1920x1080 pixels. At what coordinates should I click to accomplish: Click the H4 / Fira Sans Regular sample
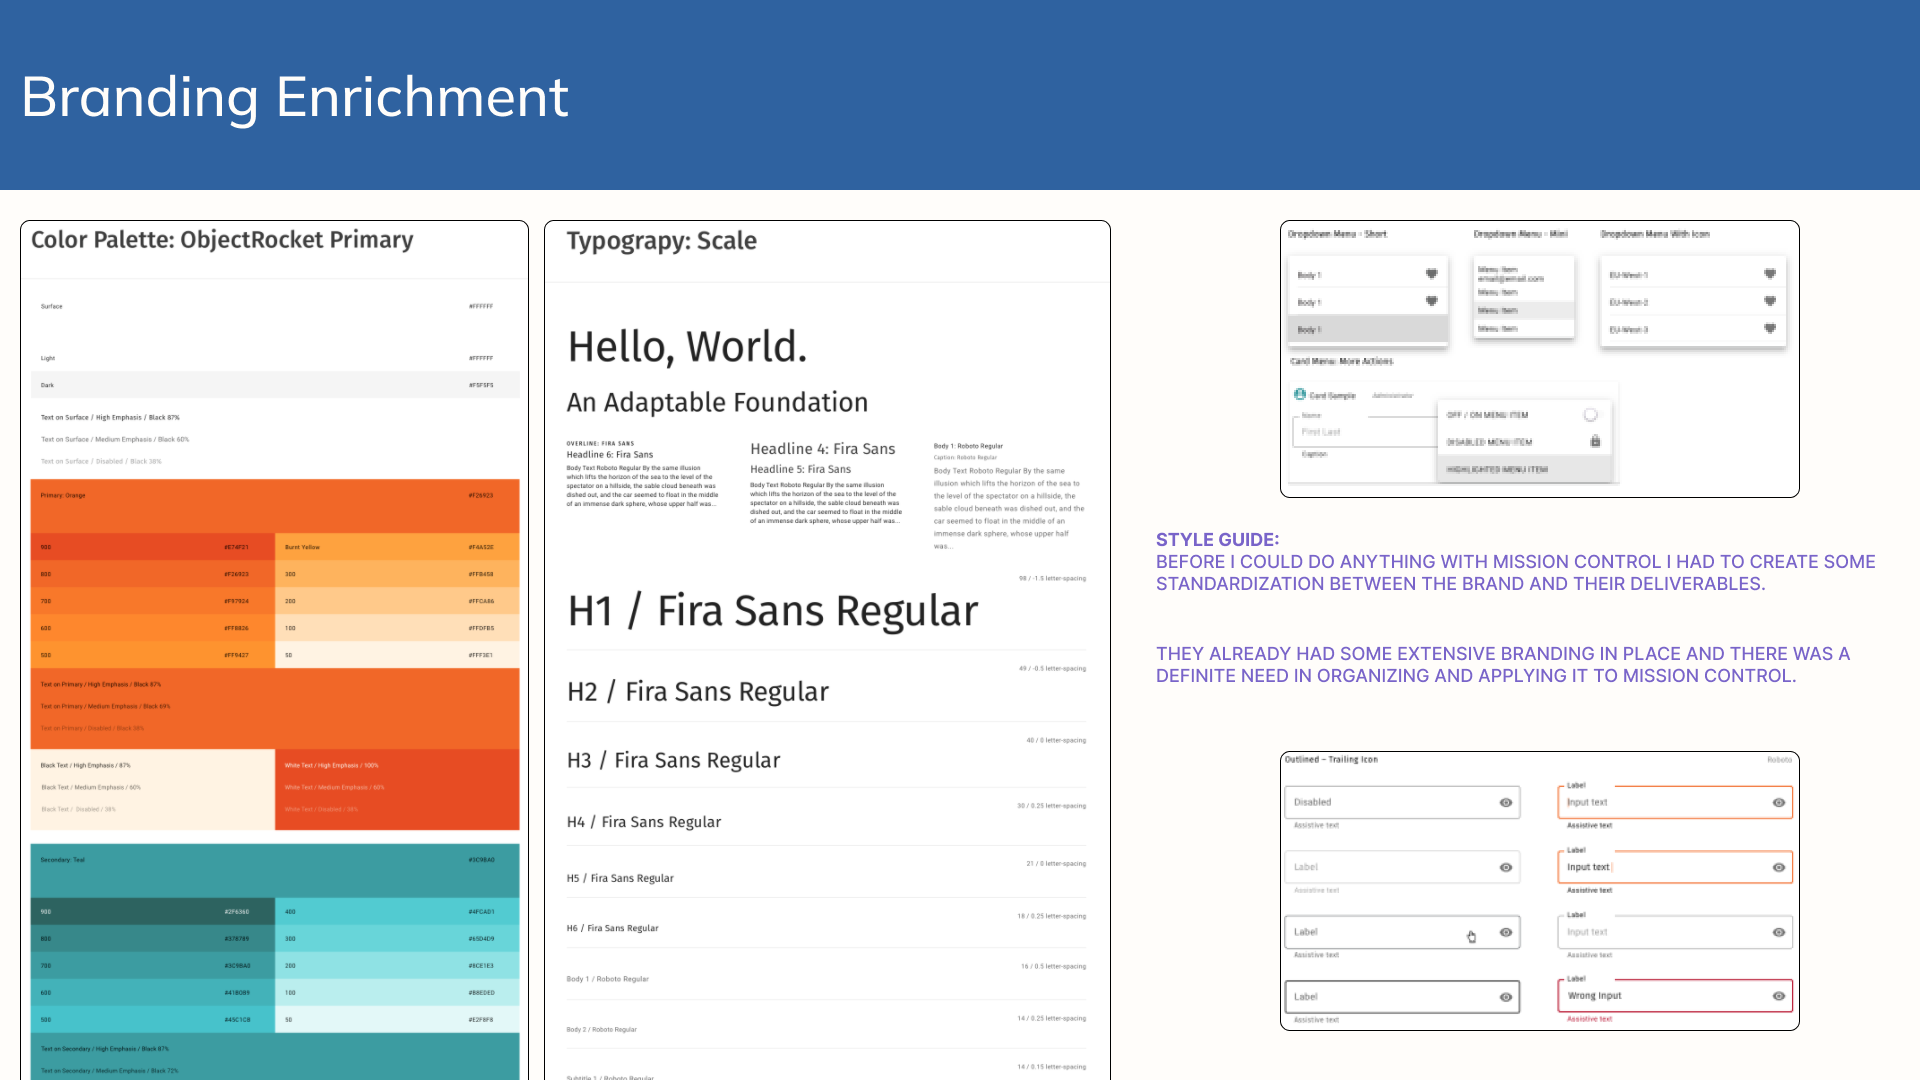coord(643,822)
